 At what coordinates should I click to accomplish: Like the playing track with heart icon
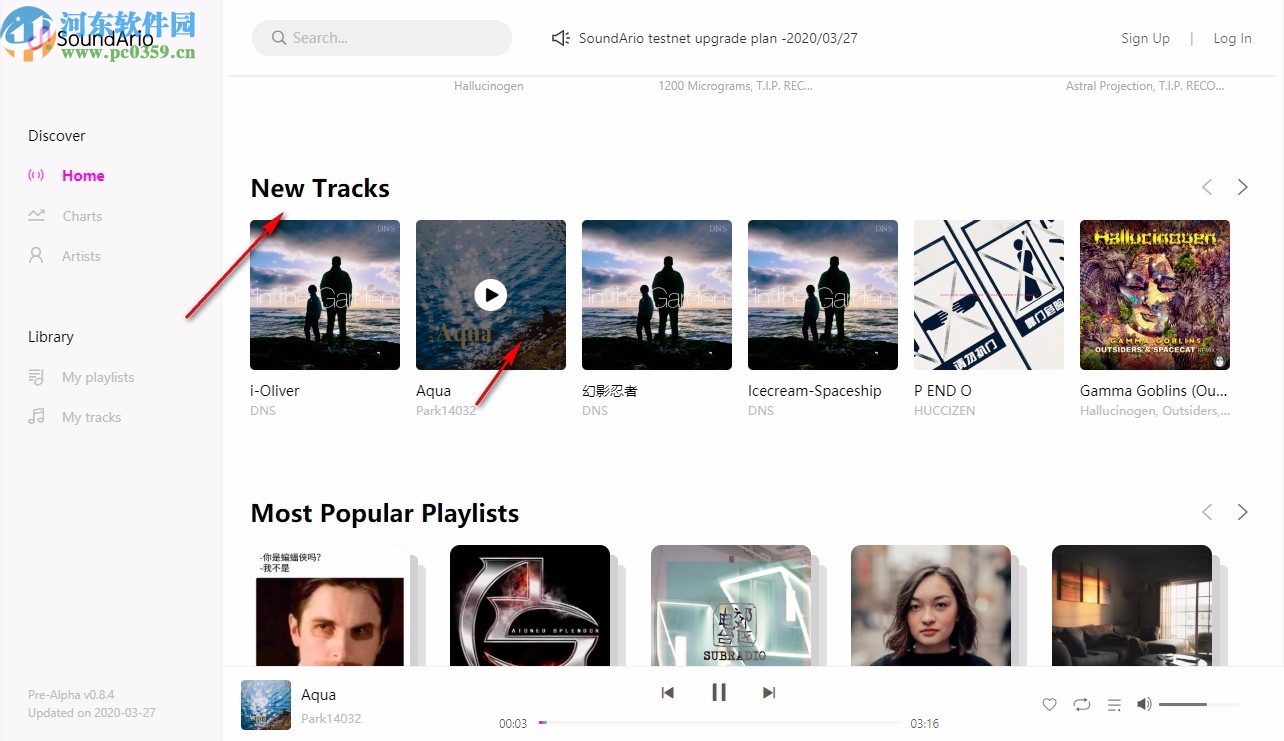click(x=1049, y=704)
